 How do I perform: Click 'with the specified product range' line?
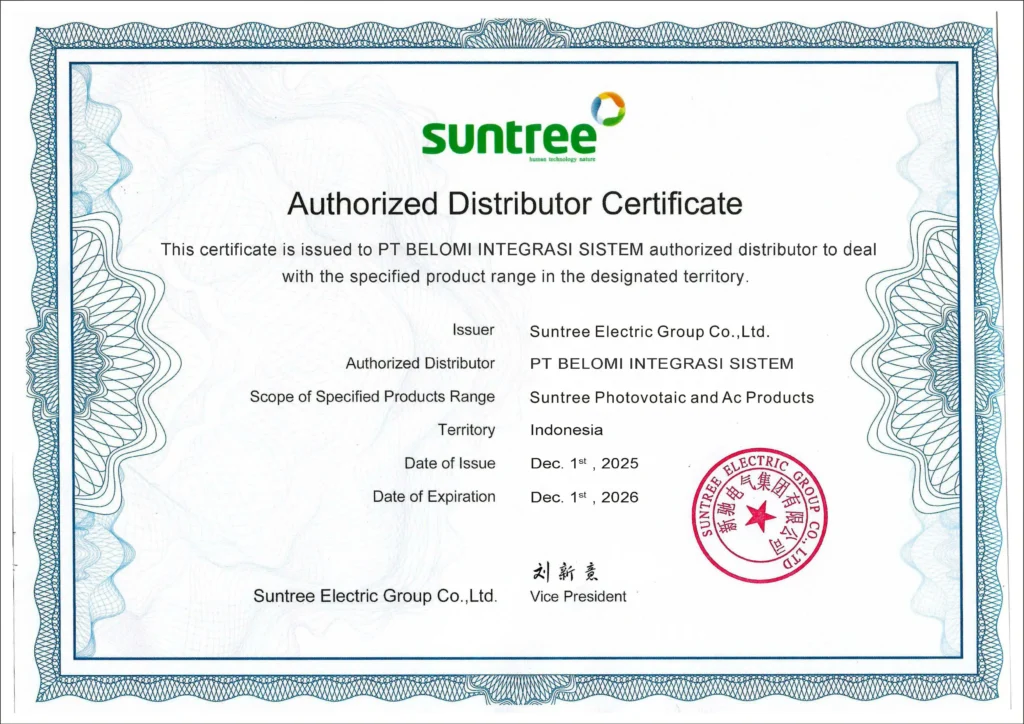(516, 277)
